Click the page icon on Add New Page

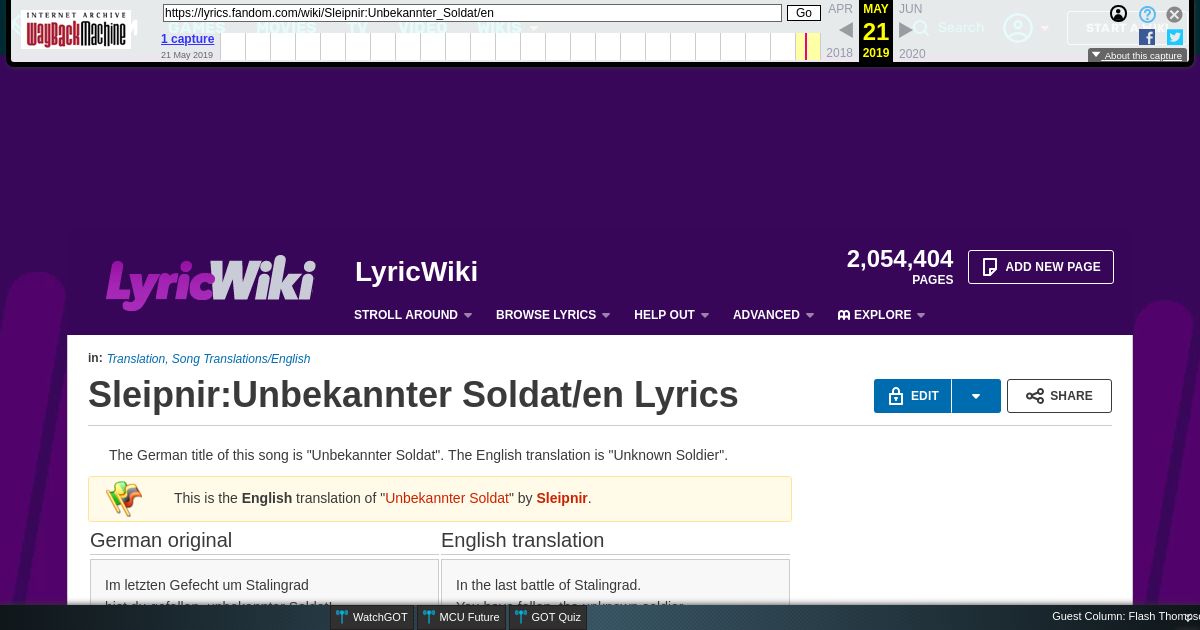990,267
